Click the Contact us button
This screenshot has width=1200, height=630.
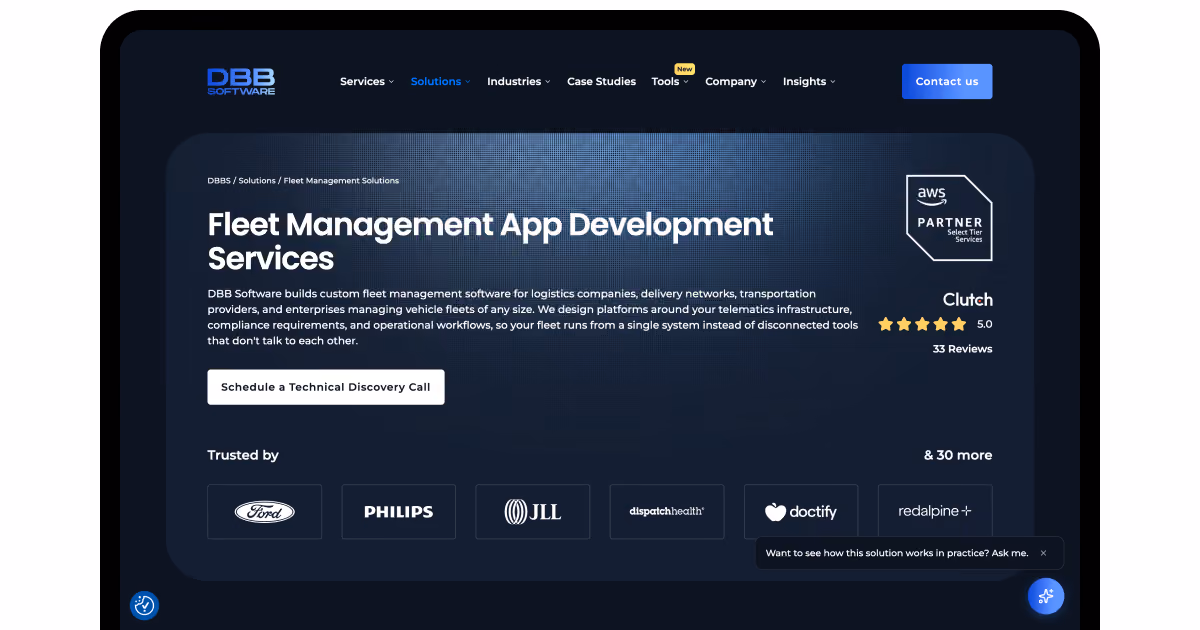click(947, 82)
